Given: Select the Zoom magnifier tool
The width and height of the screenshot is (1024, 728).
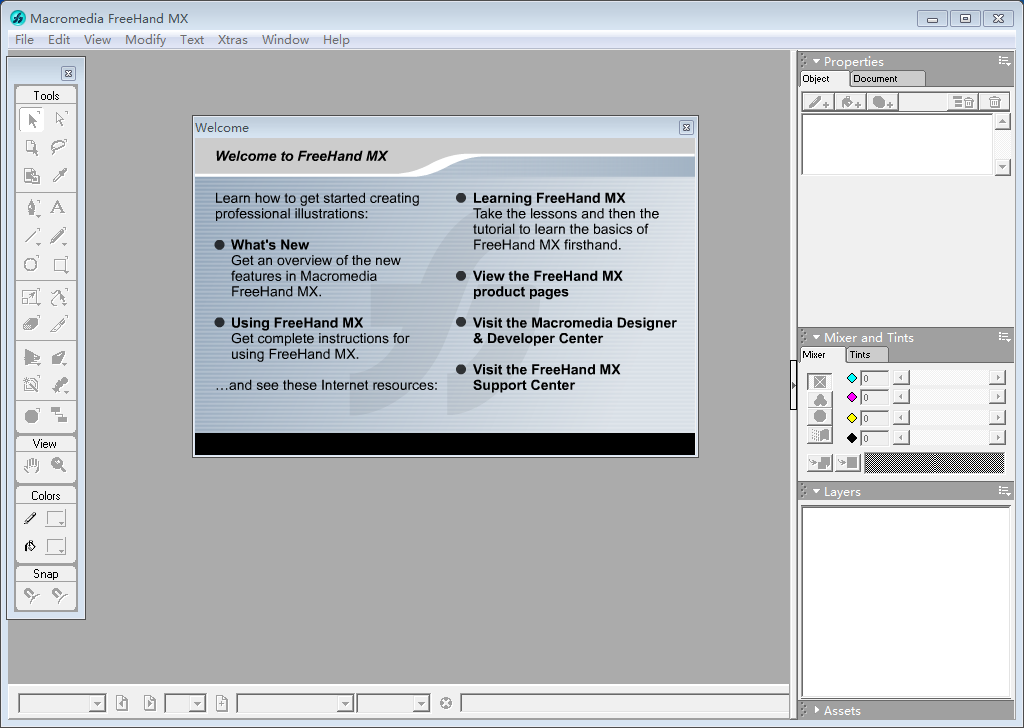Looking at the screenshot, I should coord(59,465).
